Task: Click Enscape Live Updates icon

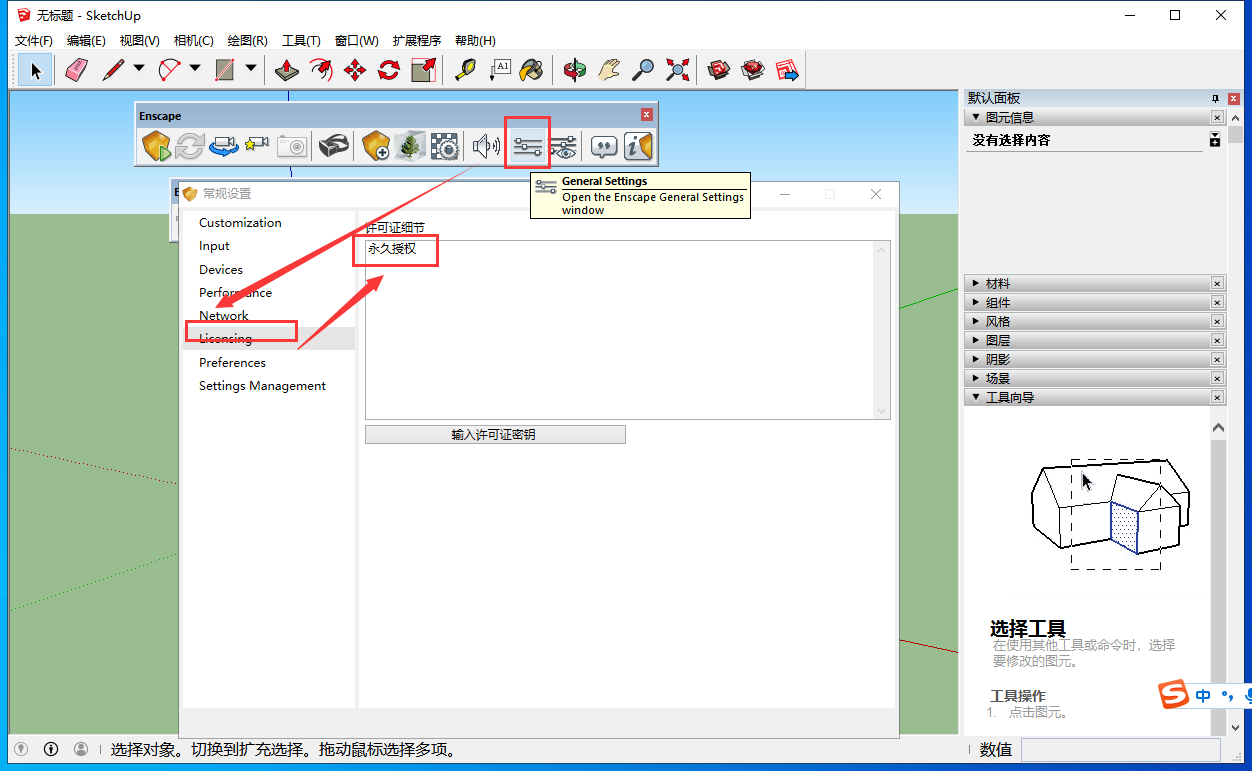Action: point(190,147)
